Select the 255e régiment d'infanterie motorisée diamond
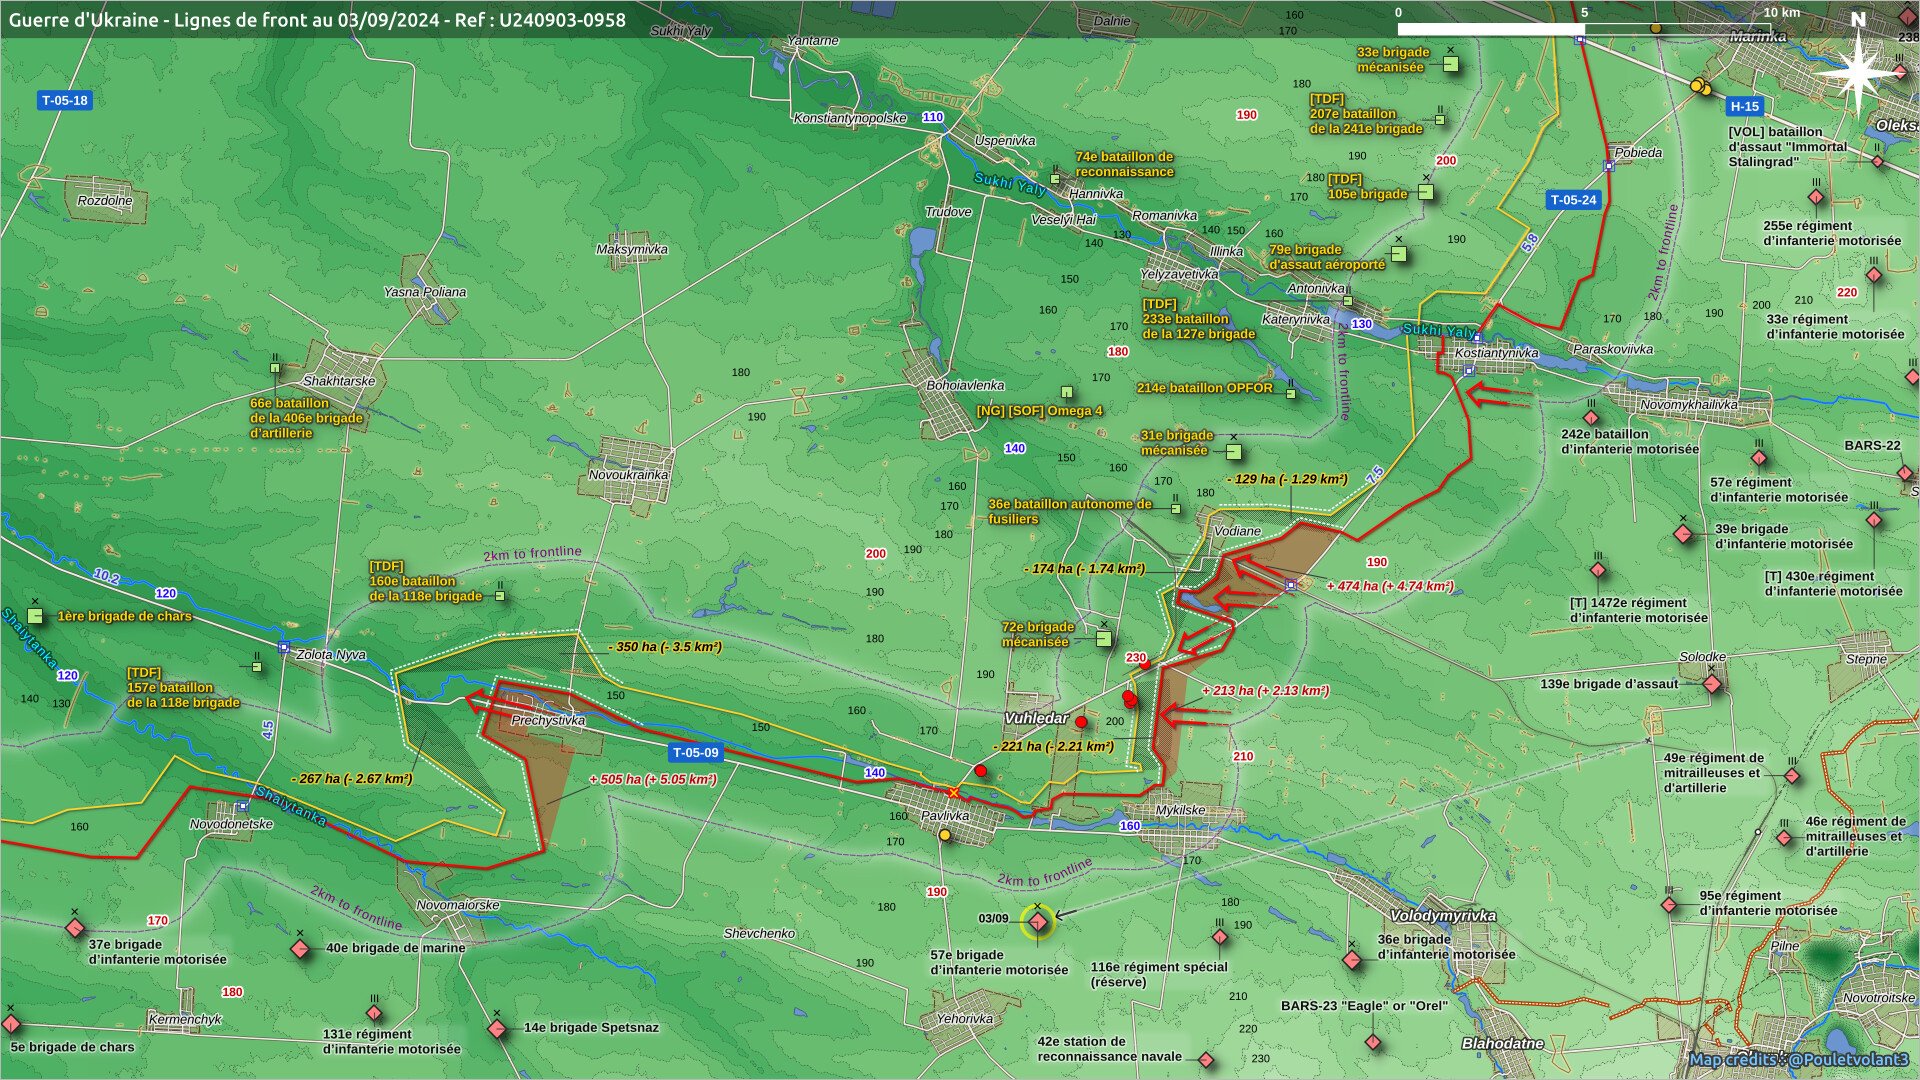 (x=1816, y=197)
